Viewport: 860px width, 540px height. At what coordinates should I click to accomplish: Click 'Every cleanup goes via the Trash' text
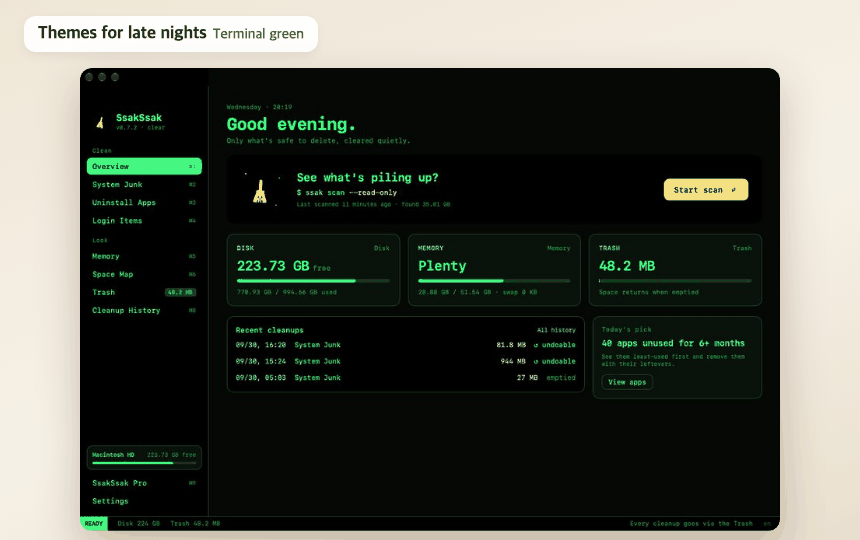pyautogui.click(x=691, y=524)
